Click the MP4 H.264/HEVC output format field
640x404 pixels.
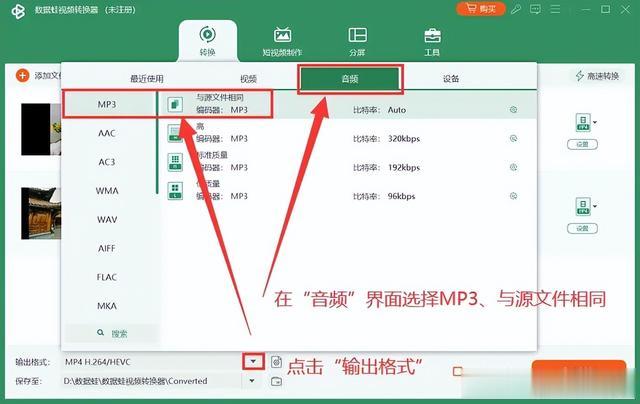tap(153, 362)
